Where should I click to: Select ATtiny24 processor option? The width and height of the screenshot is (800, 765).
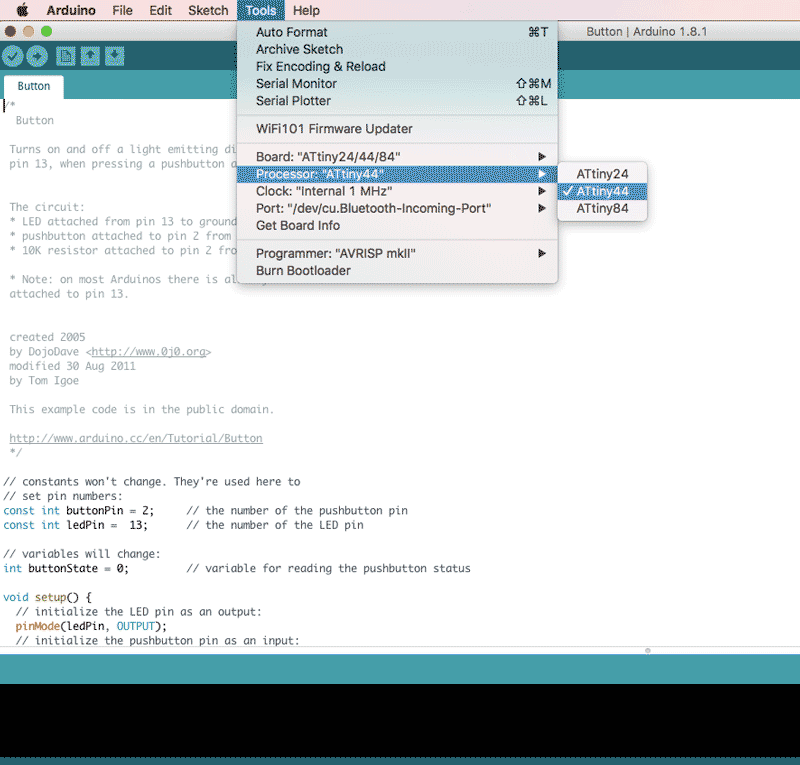pos(602,174)
